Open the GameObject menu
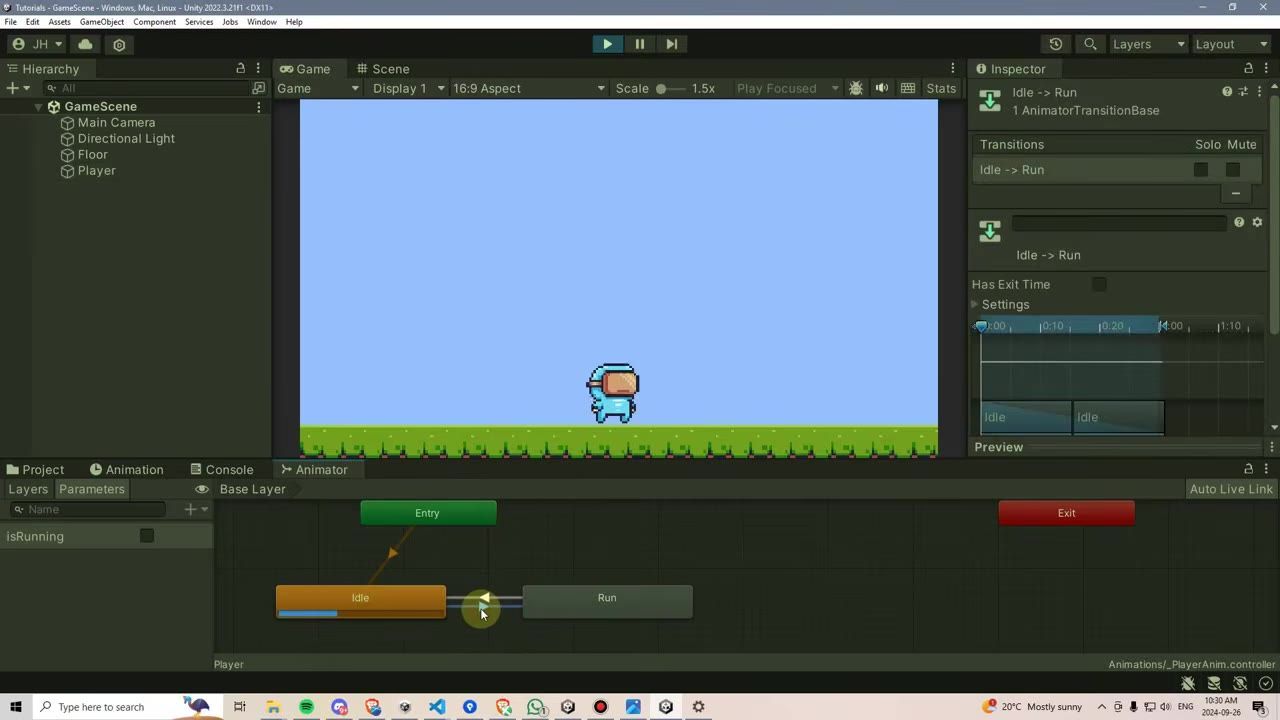The image size is (1280, 720). pyautogui.click(x=101, y=22)
